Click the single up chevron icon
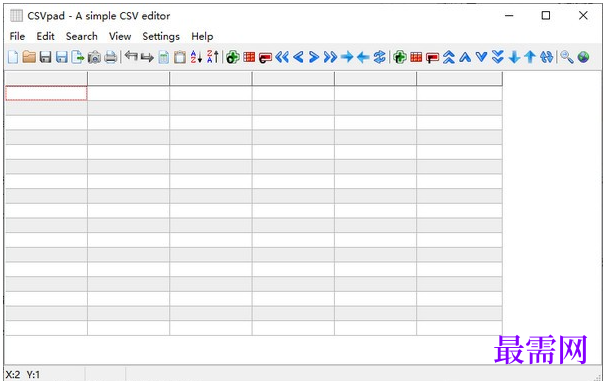 click(x=465, y=57)
